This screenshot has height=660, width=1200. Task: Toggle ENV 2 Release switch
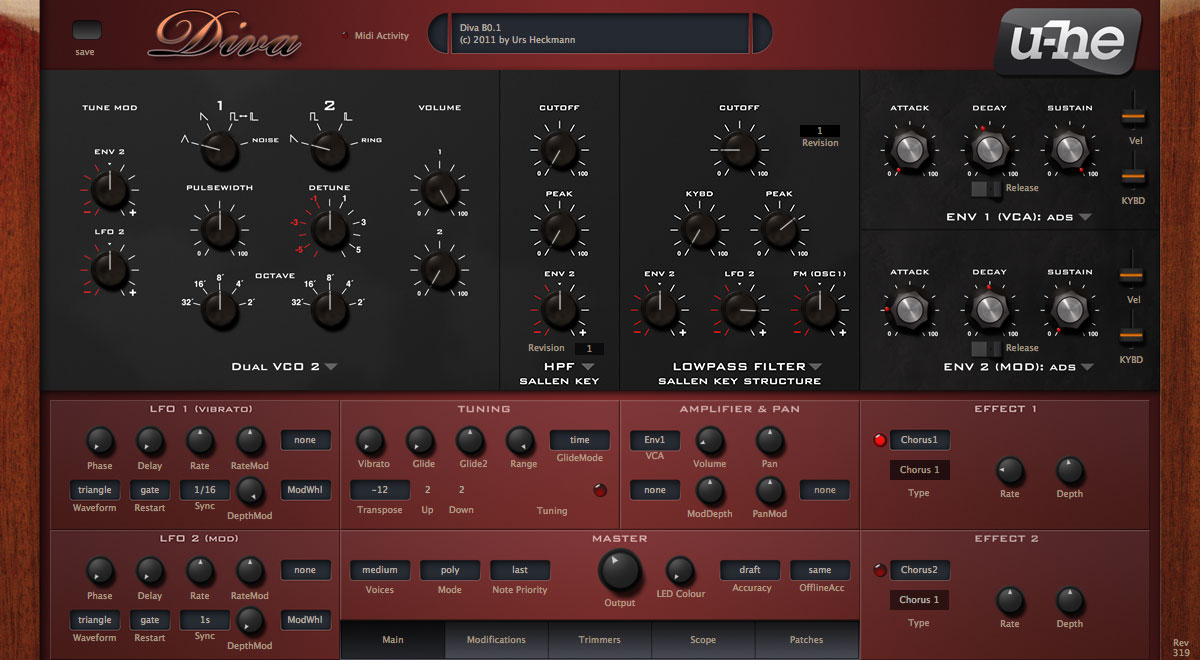pyautogui.click(x=985, y=348)
